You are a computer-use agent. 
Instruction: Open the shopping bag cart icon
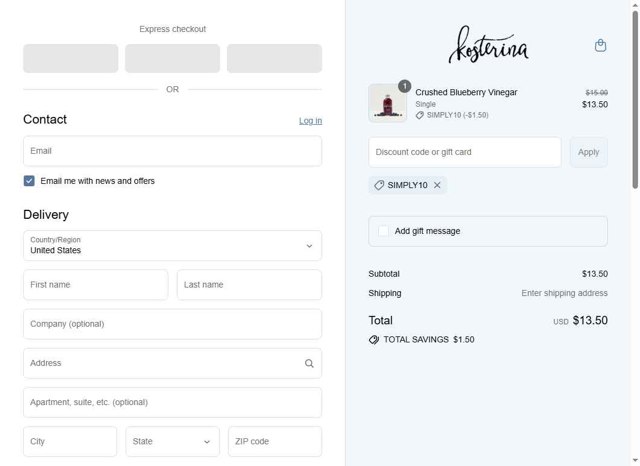(x=600, y=45)
